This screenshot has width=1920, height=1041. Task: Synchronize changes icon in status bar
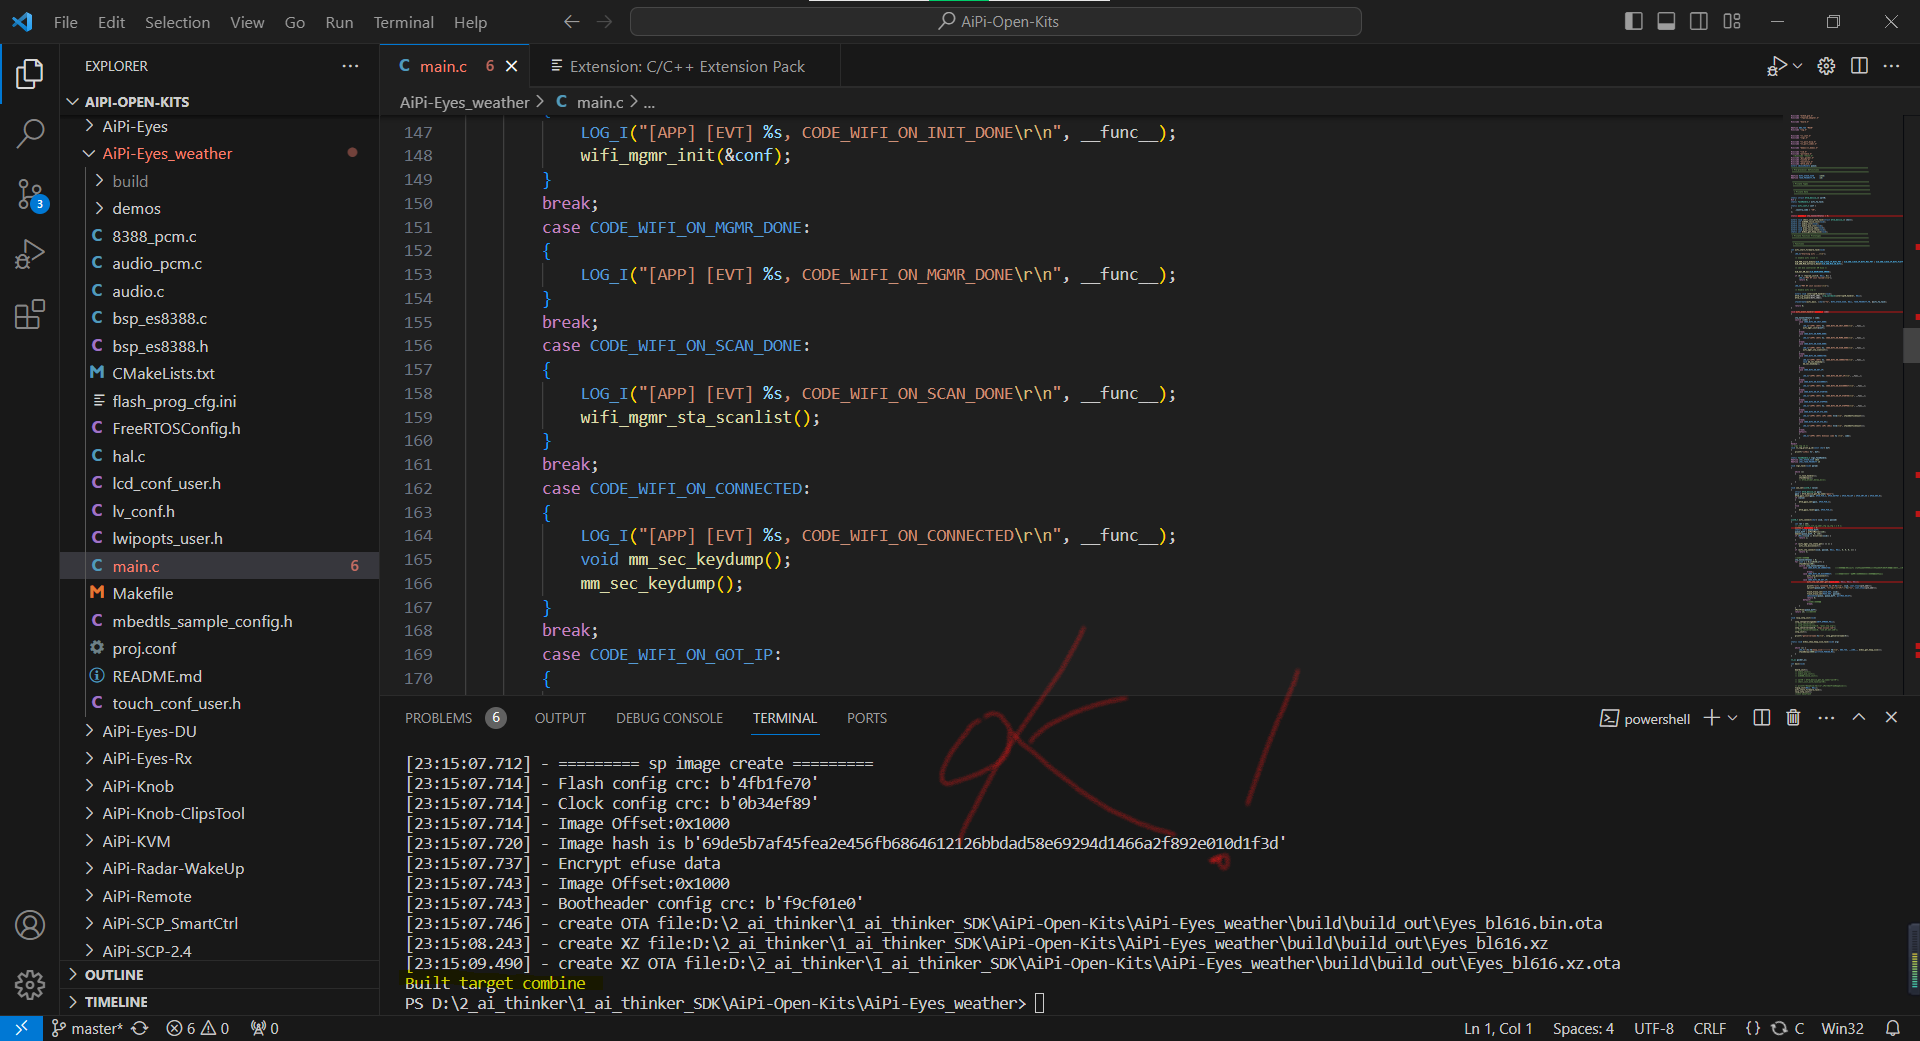tap(140, 1028)
